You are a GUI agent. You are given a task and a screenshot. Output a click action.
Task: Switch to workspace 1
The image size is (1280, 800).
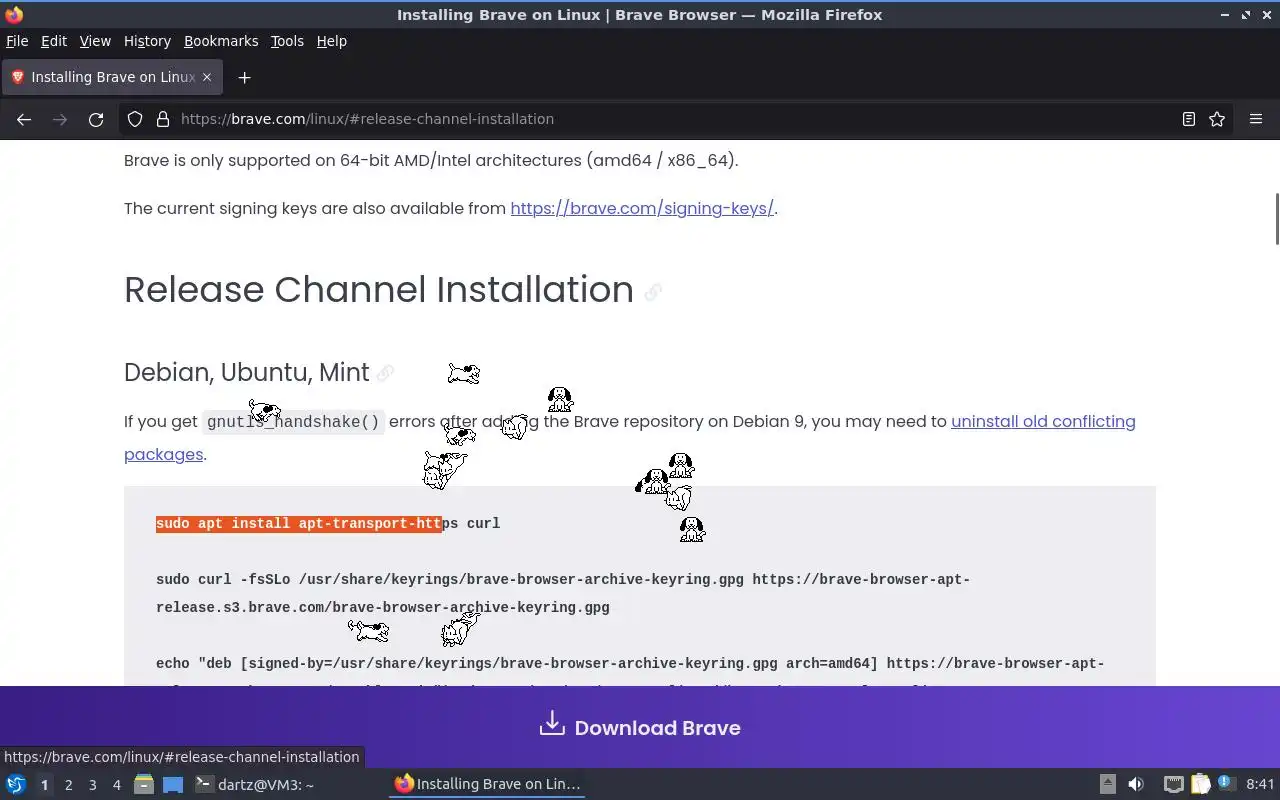44,785
